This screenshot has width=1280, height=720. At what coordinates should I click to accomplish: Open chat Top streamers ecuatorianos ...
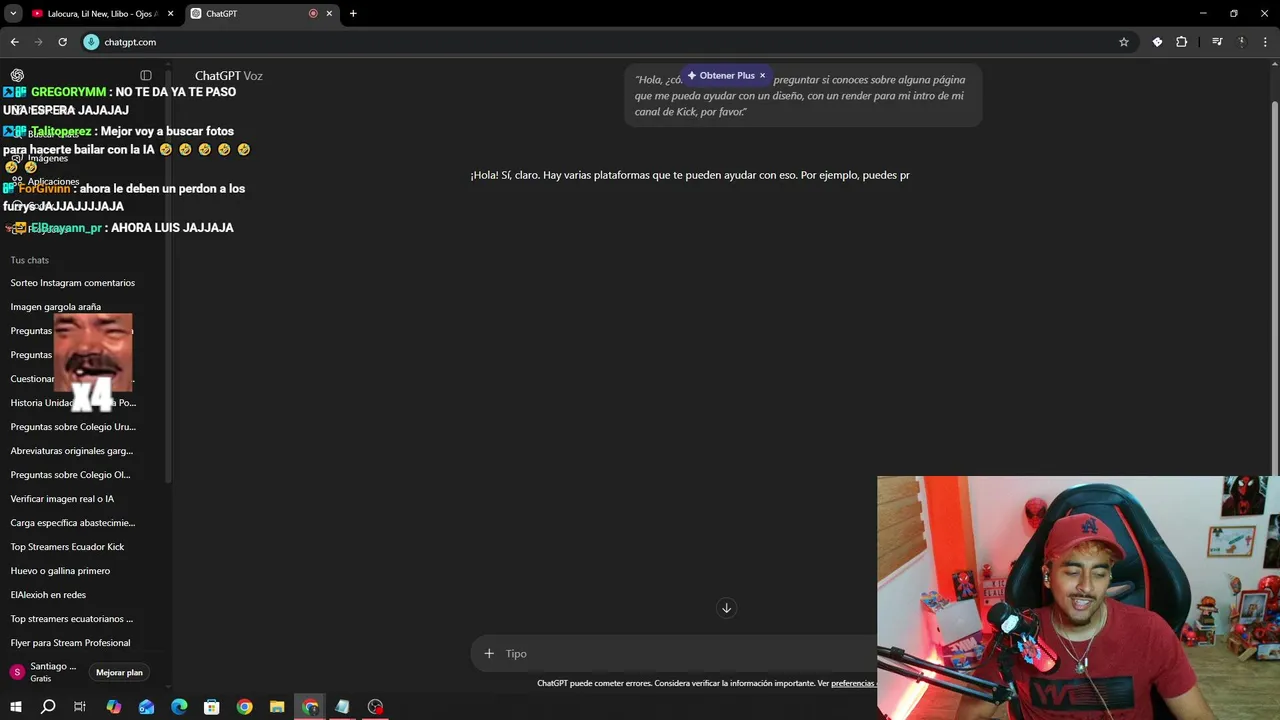click(72, 619)
